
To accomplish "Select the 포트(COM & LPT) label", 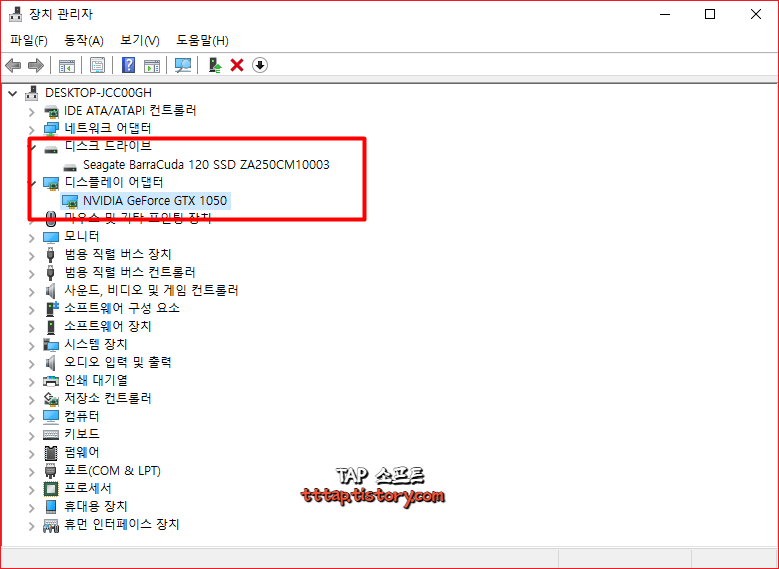I will pyautogui.click(x=113, y=471).
